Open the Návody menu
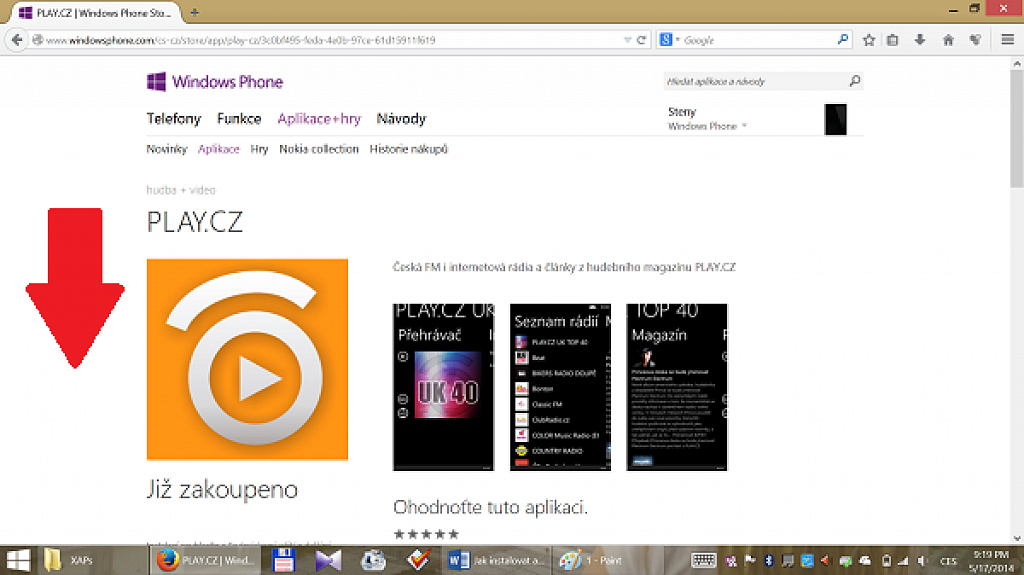Image resolution: width=1024 pixels, height=575 pixels. [x=401, y=119]
